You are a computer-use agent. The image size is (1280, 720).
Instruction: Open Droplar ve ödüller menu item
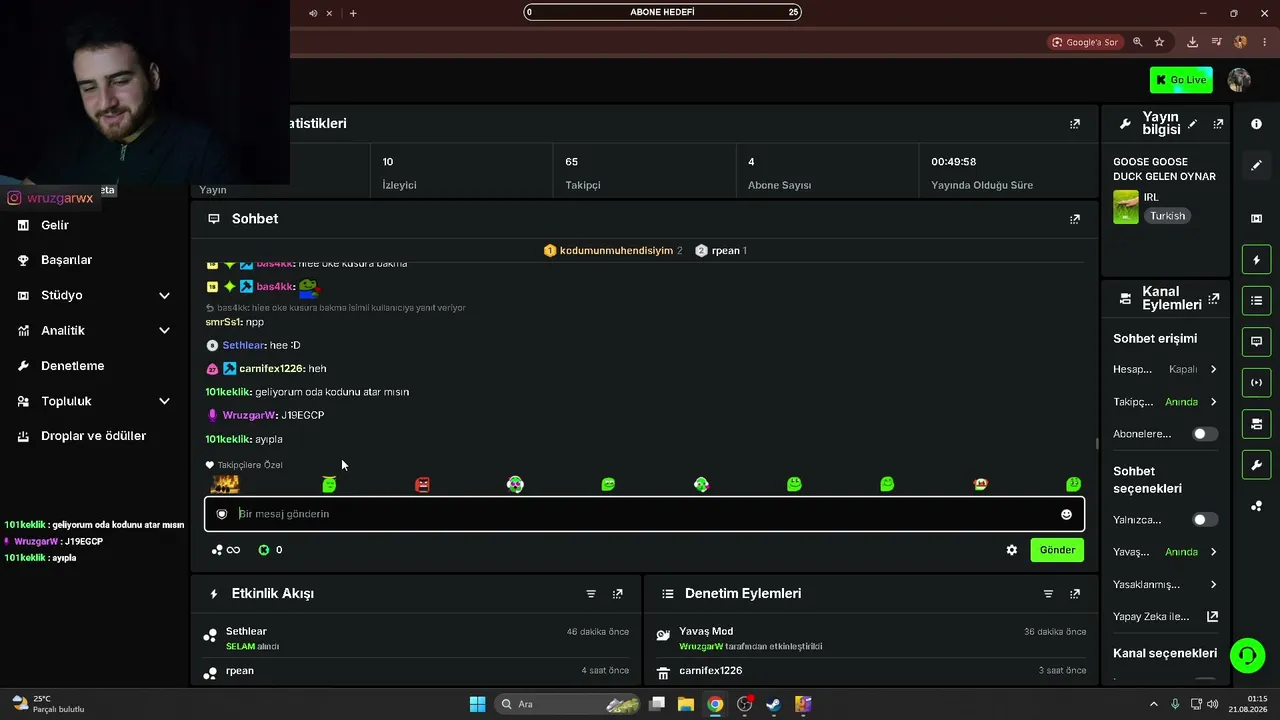(x=94, y=436)
